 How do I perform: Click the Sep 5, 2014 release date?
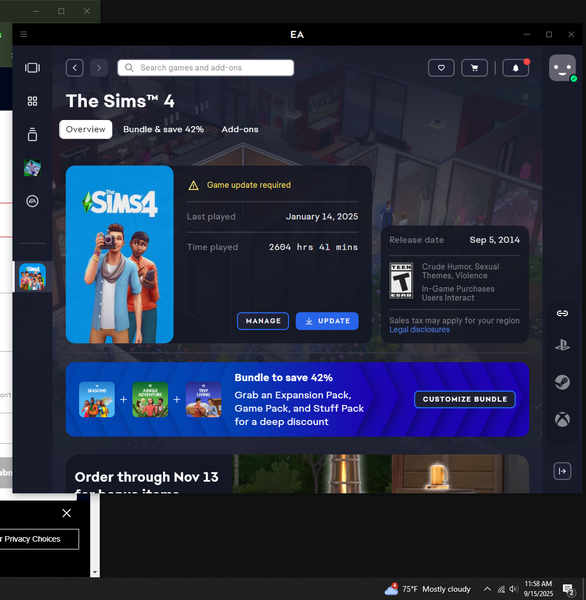[495, 240]
